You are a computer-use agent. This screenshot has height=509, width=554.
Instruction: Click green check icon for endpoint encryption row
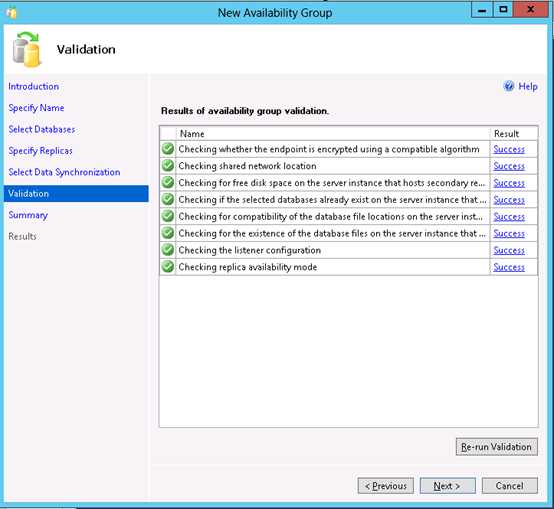click(168, 149)
